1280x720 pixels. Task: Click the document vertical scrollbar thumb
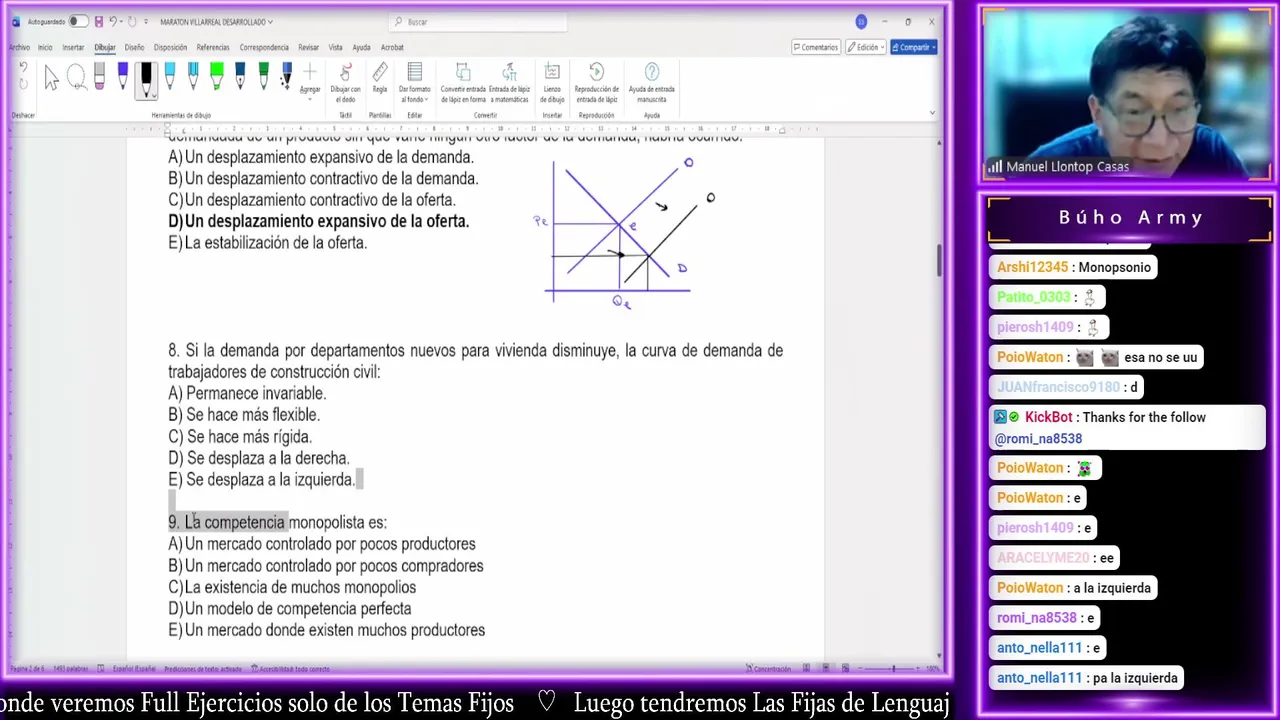[938, 261]
